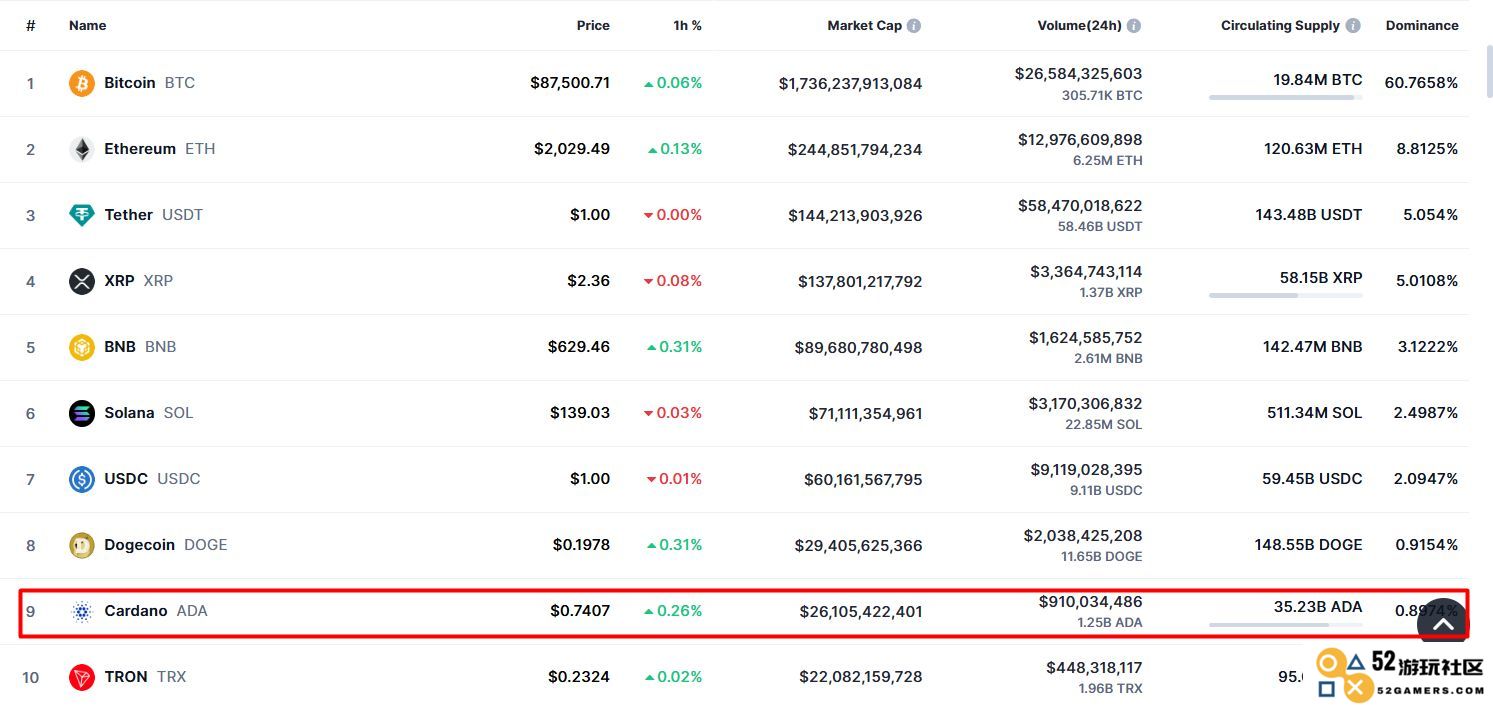Open the Ethereum ETH link
The image size is (1493, 708).
tap(160, 149)
